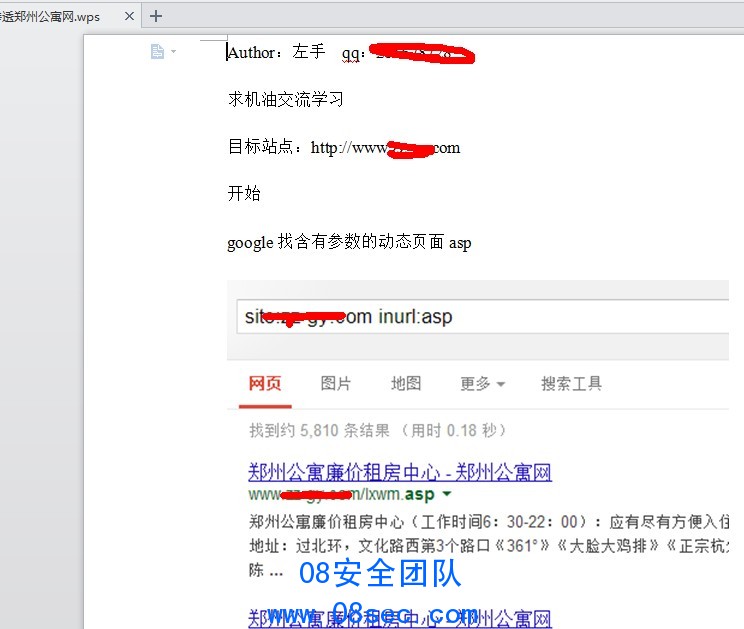
Task: Click the text 求机油交流学习
Action: (286, 99)
